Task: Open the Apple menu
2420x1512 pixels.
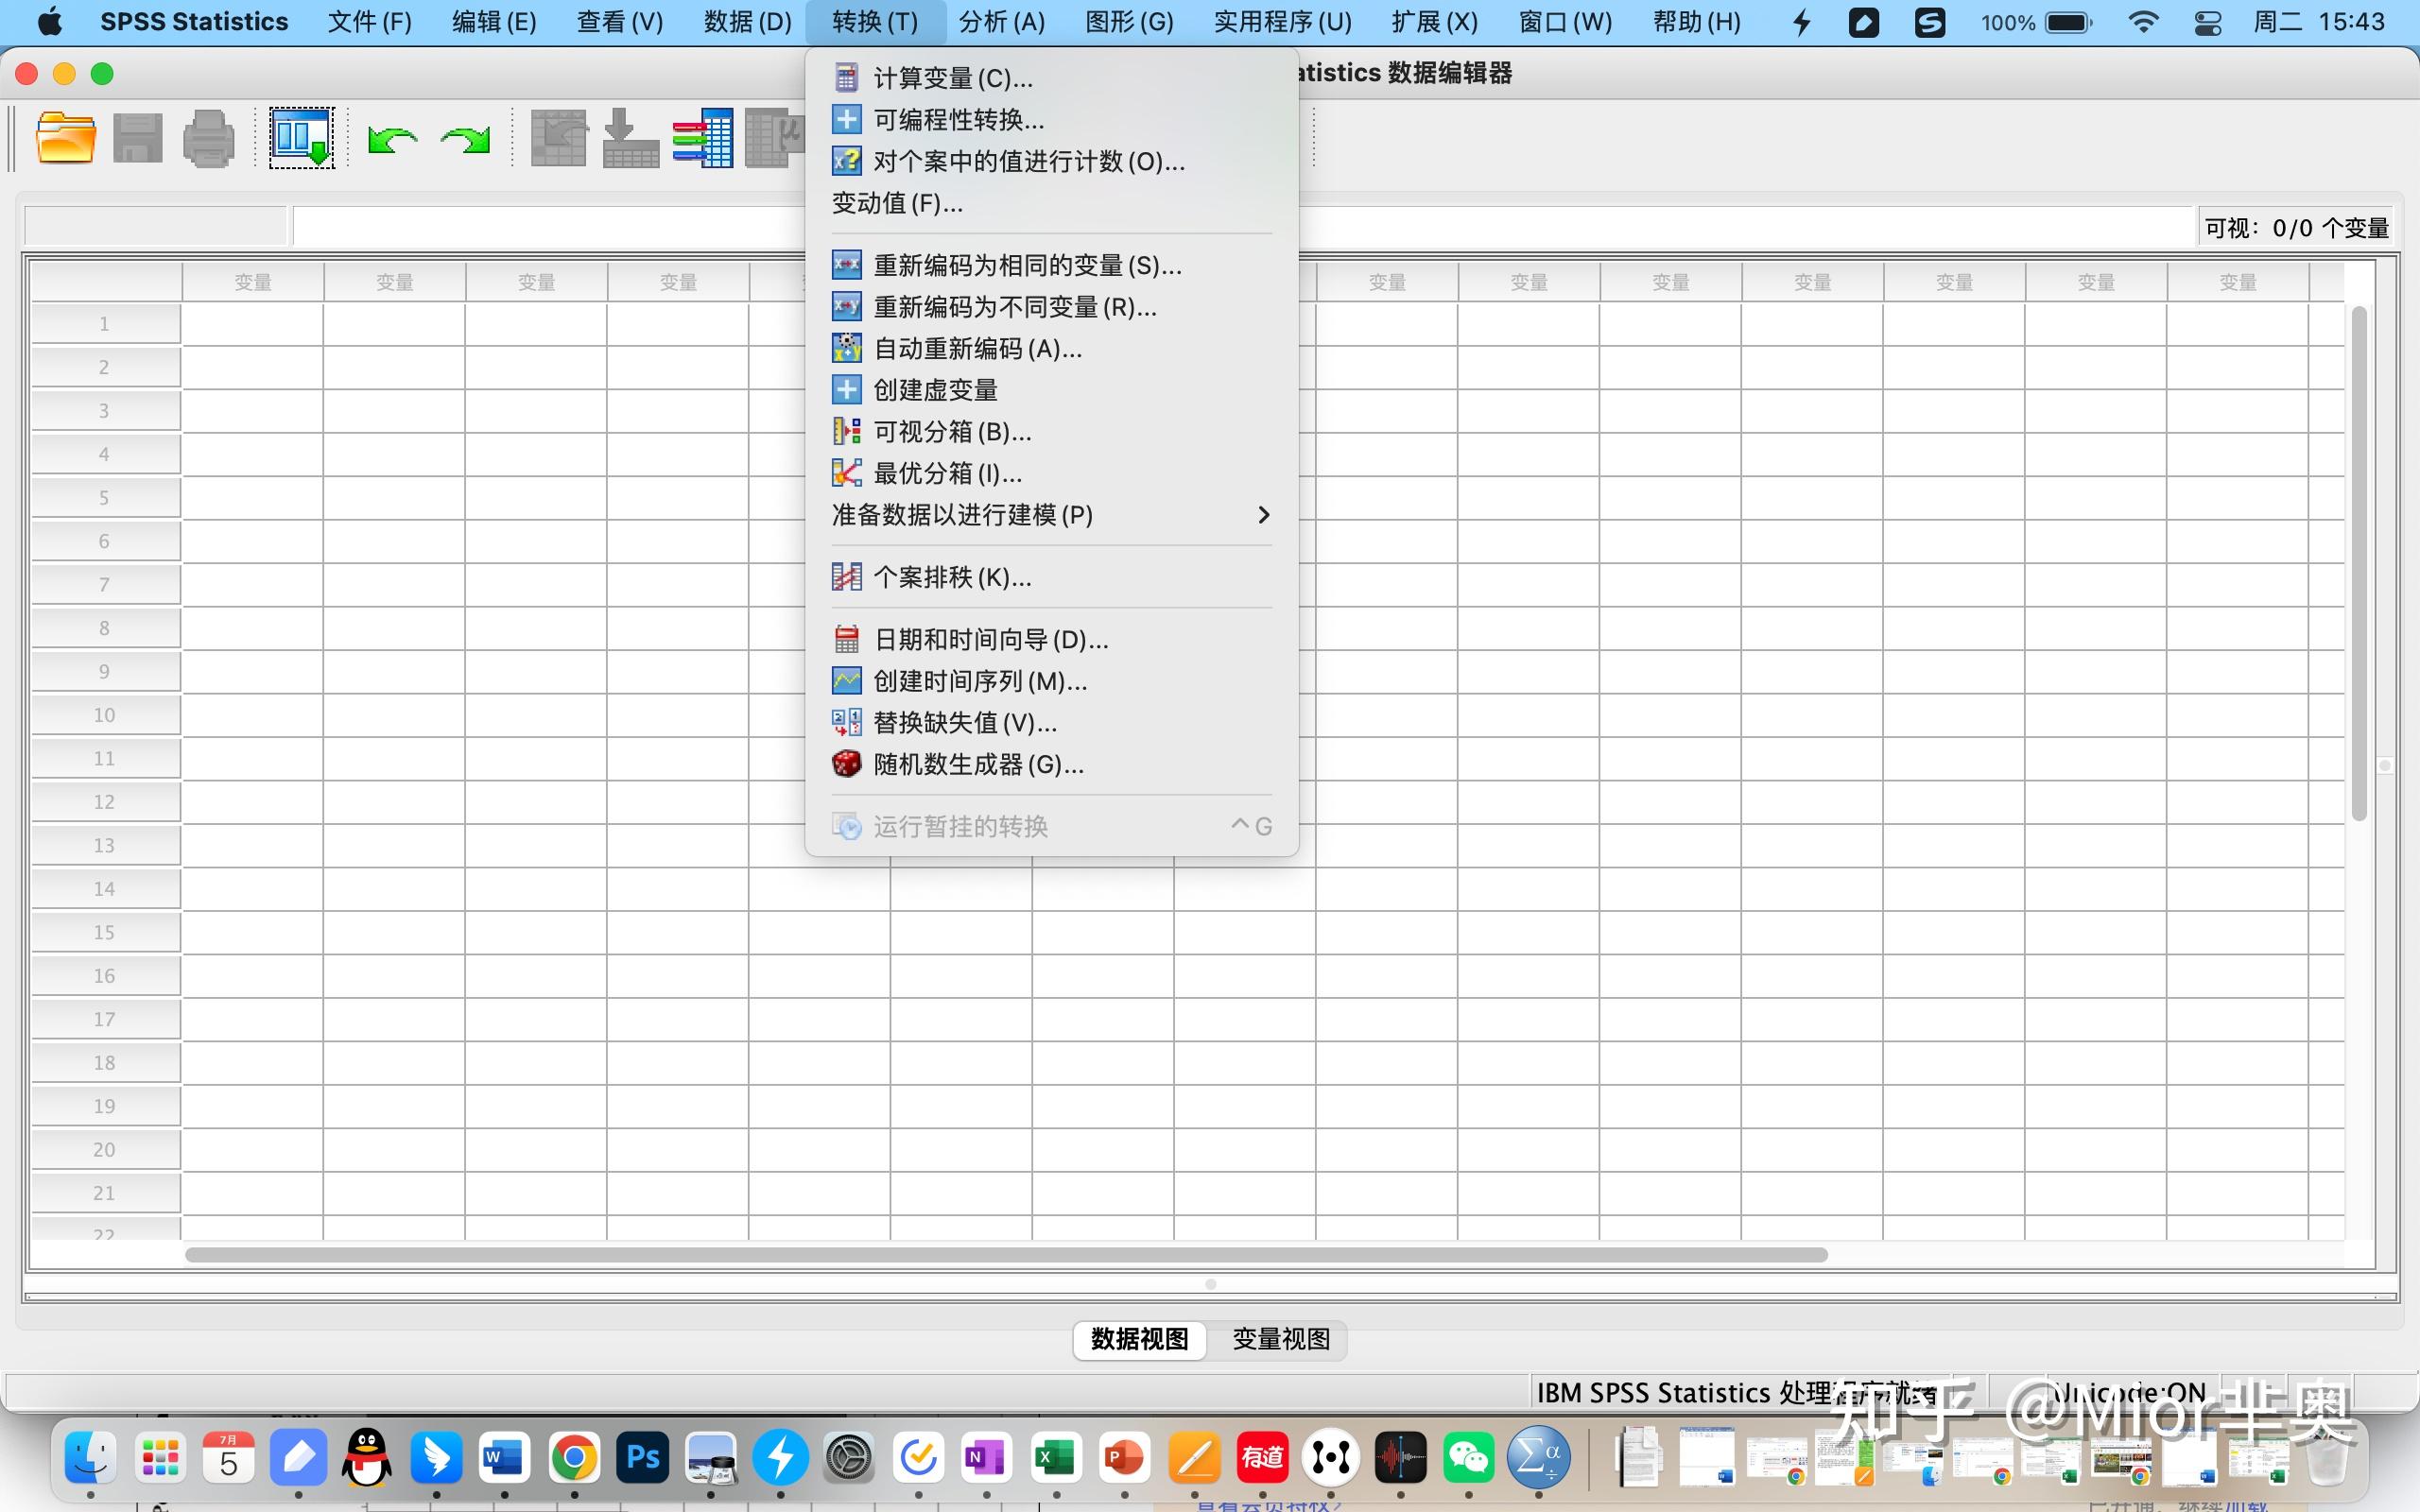Action: click(x=49, y=22)
